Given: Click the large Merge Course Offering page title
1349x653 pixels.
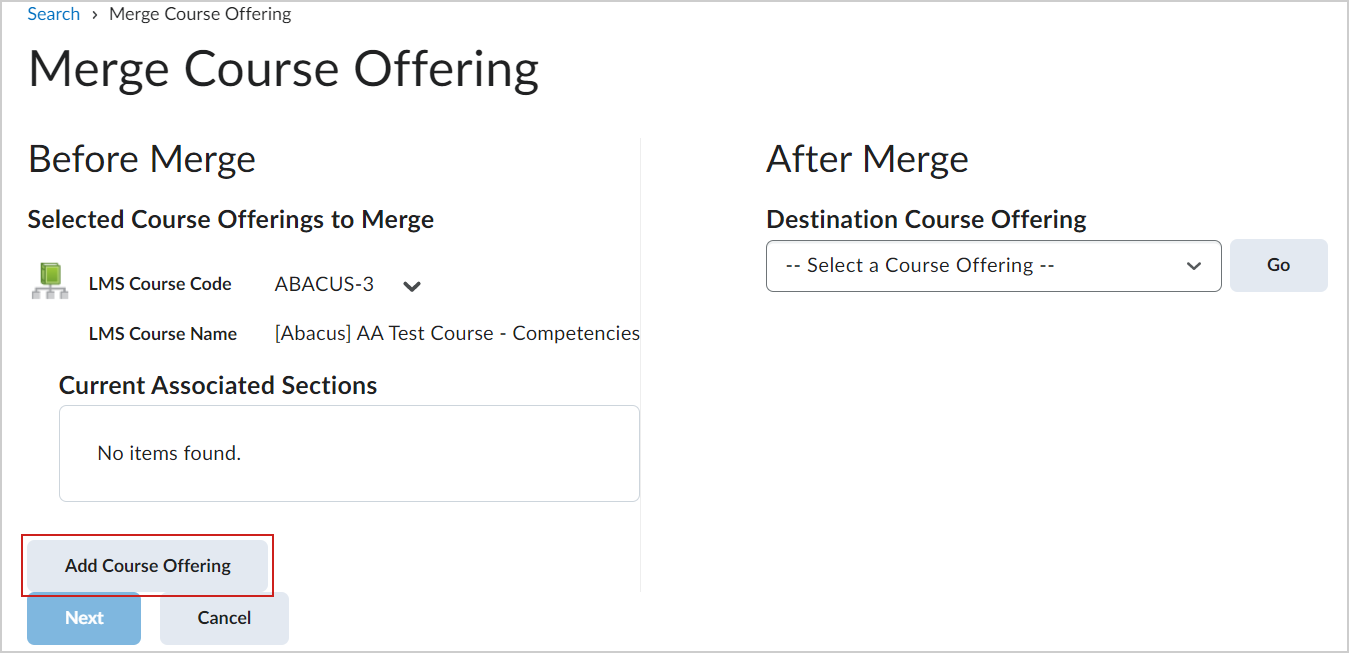Looking at the screenshot, I should (x=284, y=70).
